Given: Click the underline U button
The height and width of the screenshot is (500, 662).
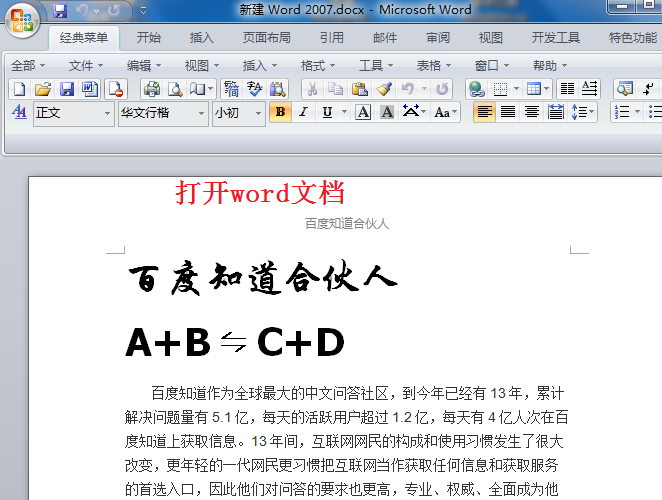Looking at the screenshot, I should pos(327,112).
